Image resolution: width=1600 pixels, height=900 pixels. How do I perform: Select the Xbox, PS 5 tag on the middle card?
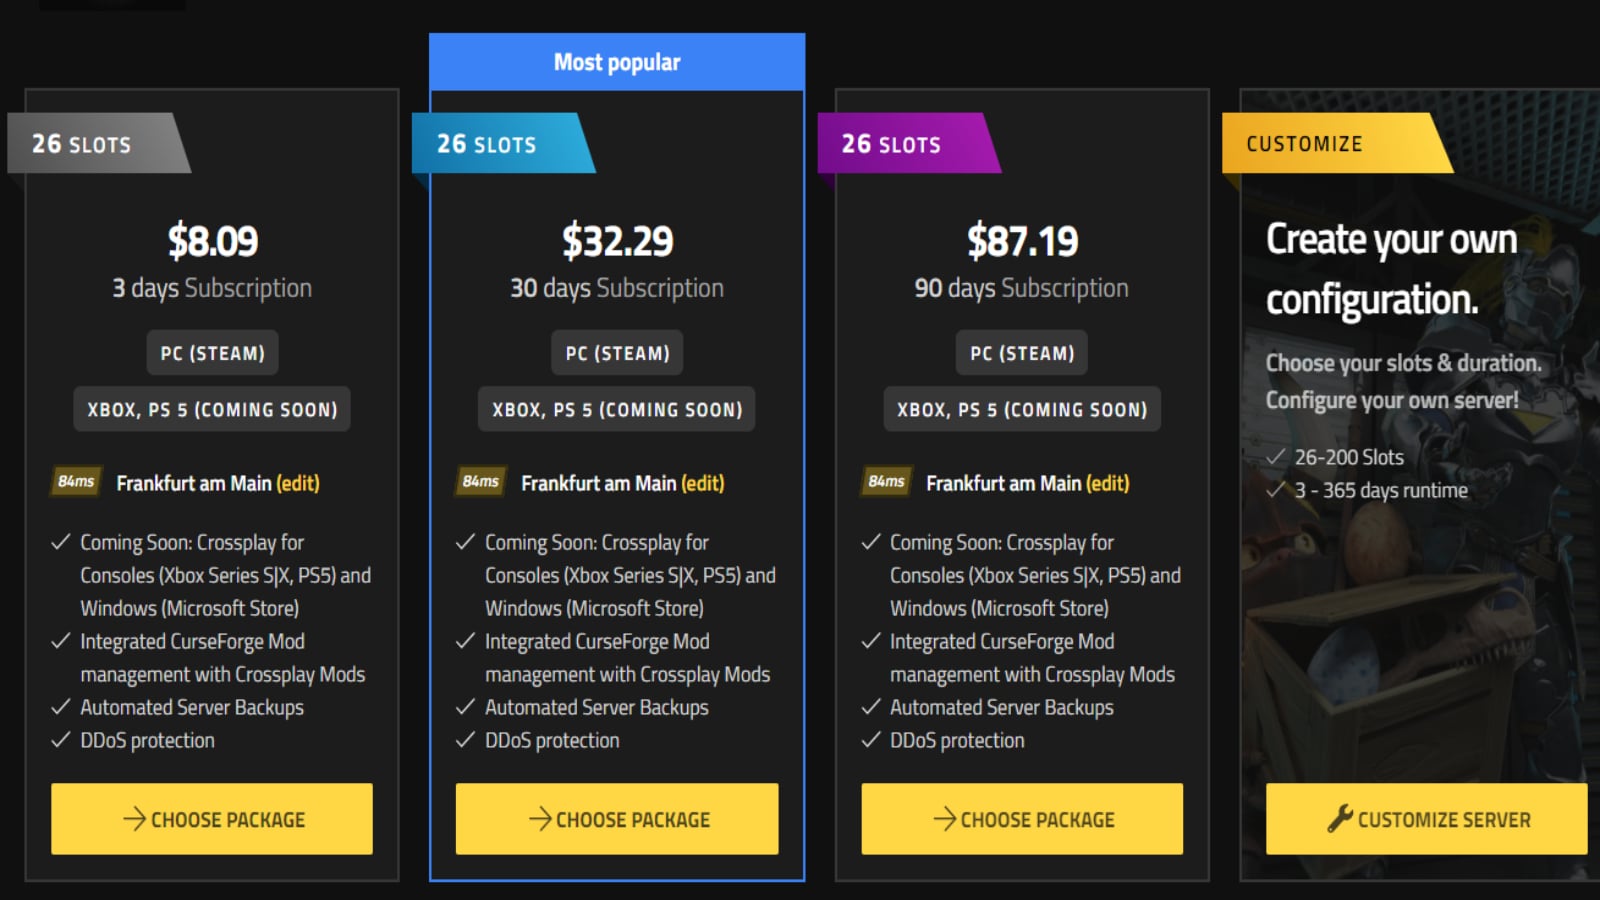click(616, 409)
